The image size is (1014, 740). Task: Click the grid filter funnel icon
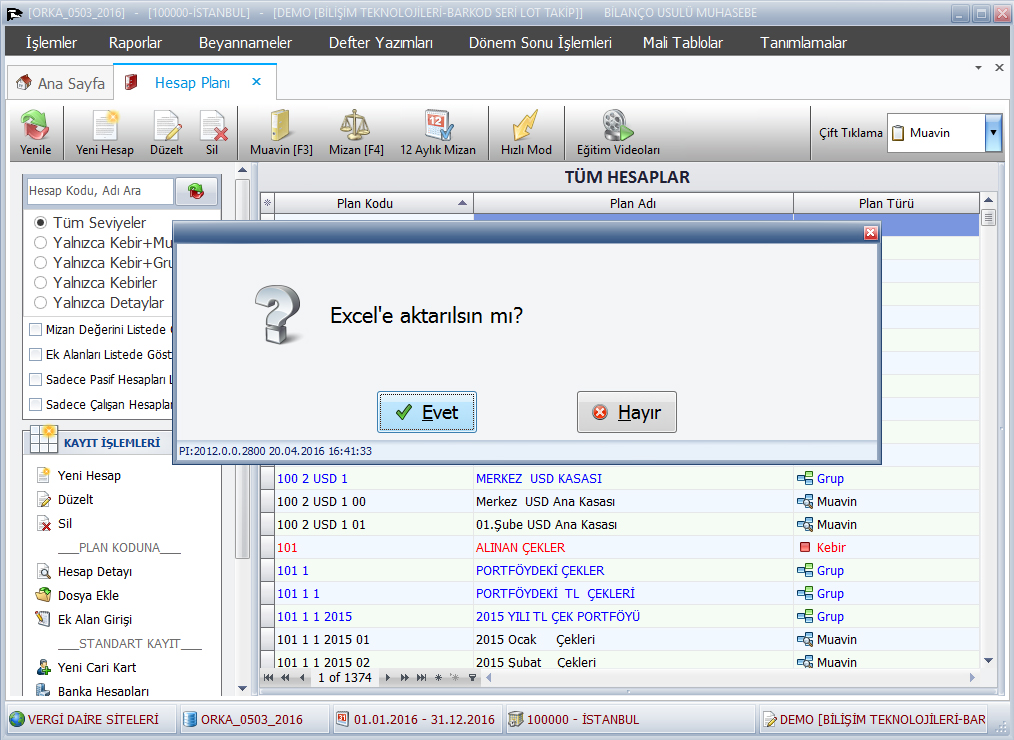click(473, 678)
